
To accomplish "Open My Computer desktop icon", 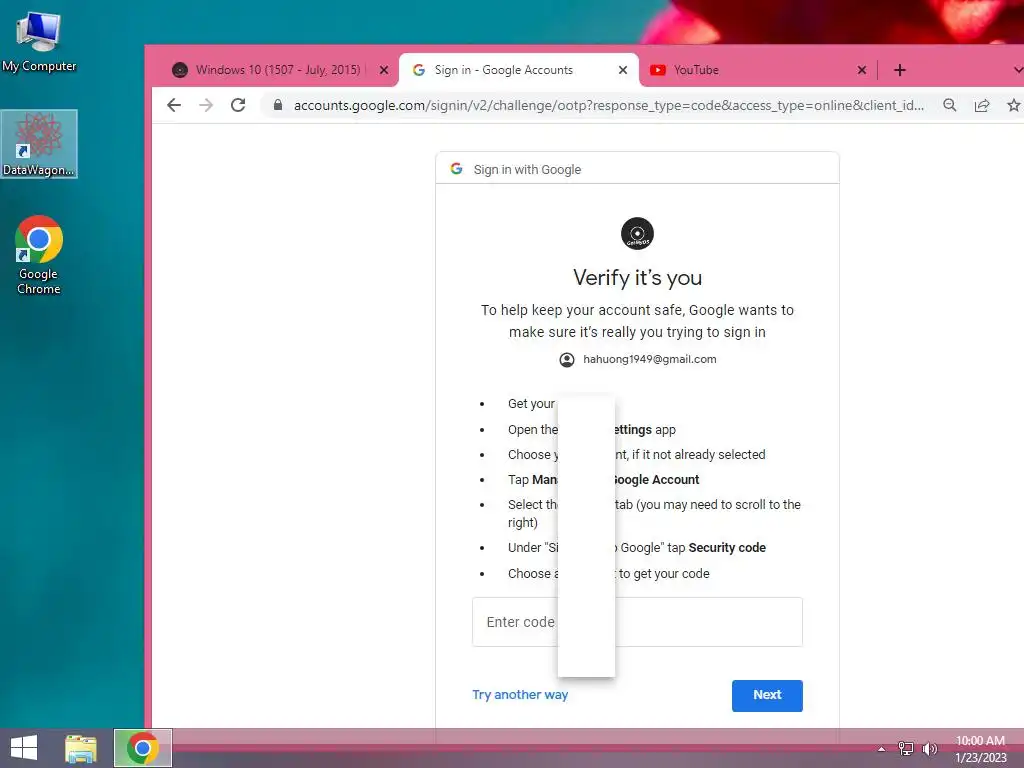I will pos(39,42).
